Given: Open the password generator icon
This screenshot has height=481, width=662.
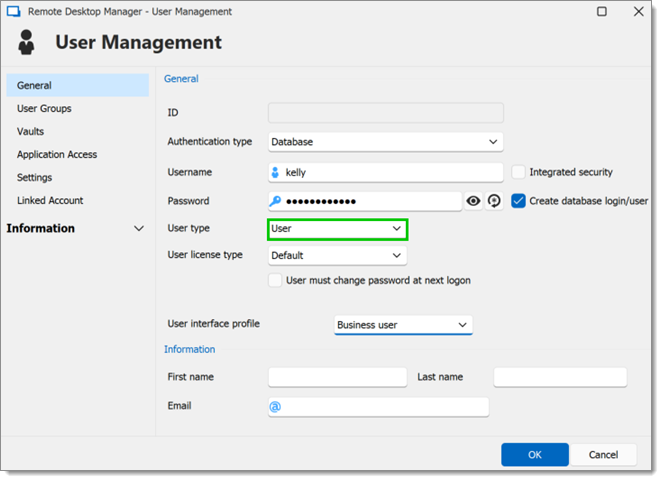Looking at the screenshot, I should [x=494, y=201].
